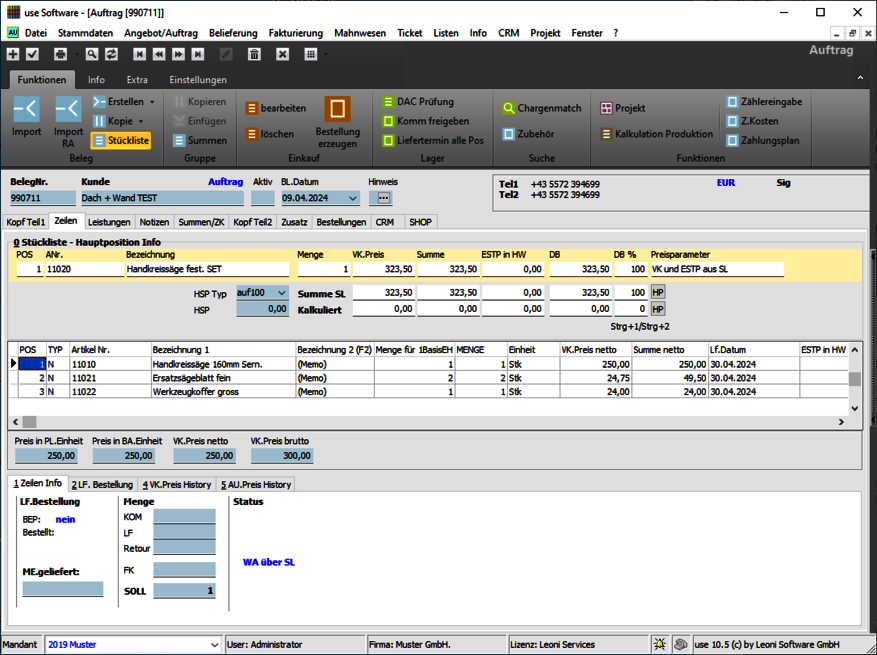Screen dimensions: 877x655
Task: Click the print icon in the toolbar
Action: tap(61, 54)
